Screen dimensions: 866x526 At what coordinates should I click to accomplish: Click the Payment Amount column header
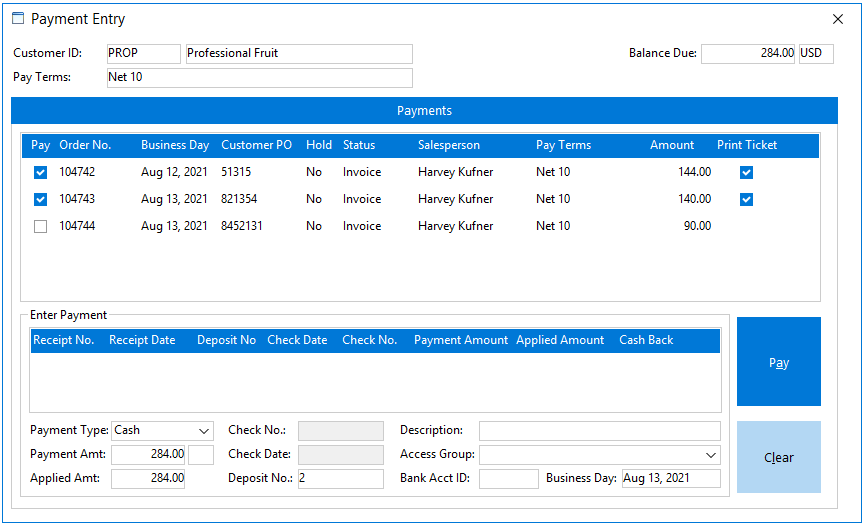[x=461, y=340]
